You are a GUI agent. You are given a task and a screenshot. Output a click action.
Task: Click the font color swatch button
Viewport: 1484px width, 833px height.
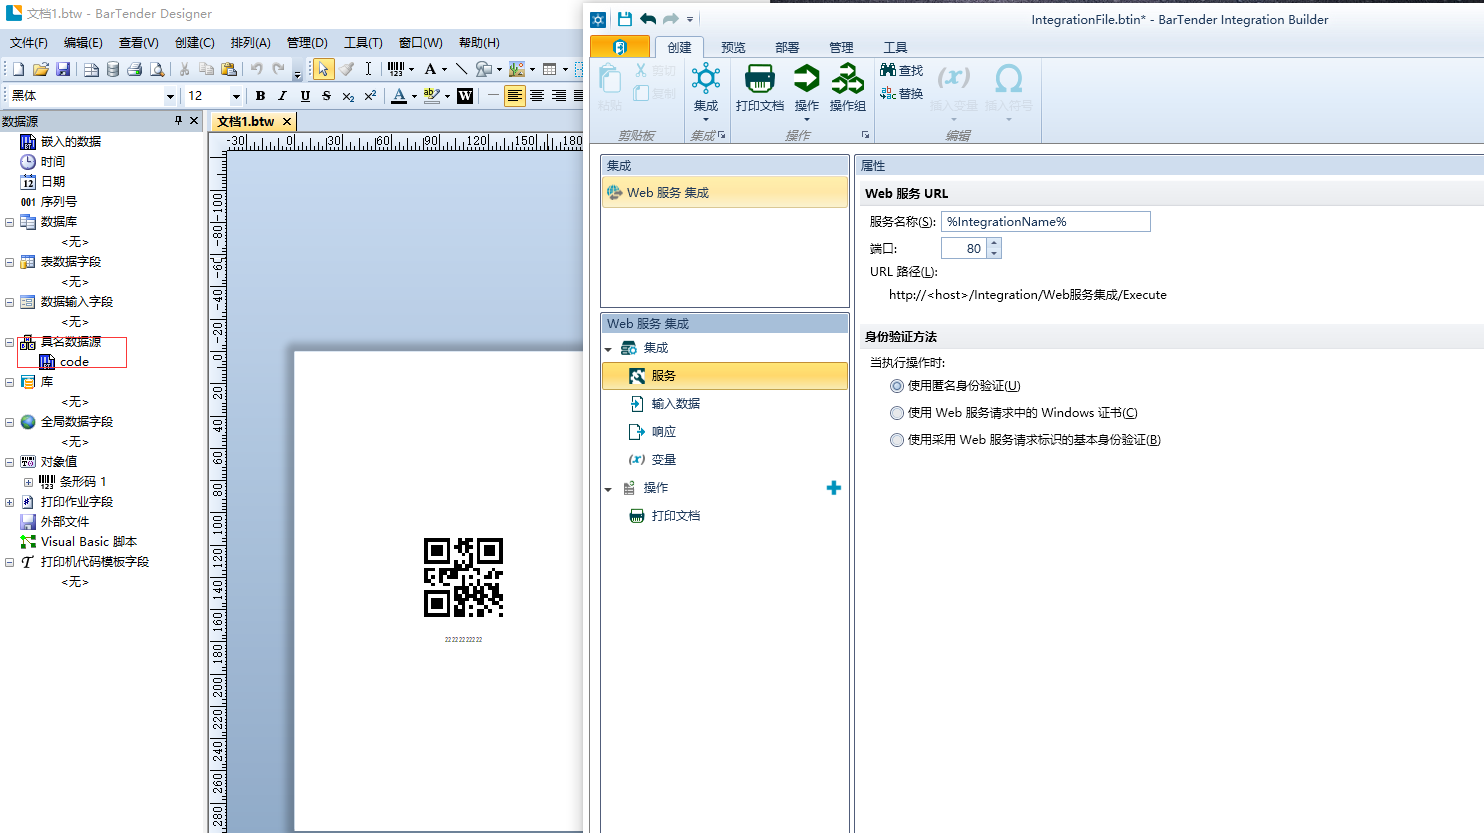click(x=399, y=96)
